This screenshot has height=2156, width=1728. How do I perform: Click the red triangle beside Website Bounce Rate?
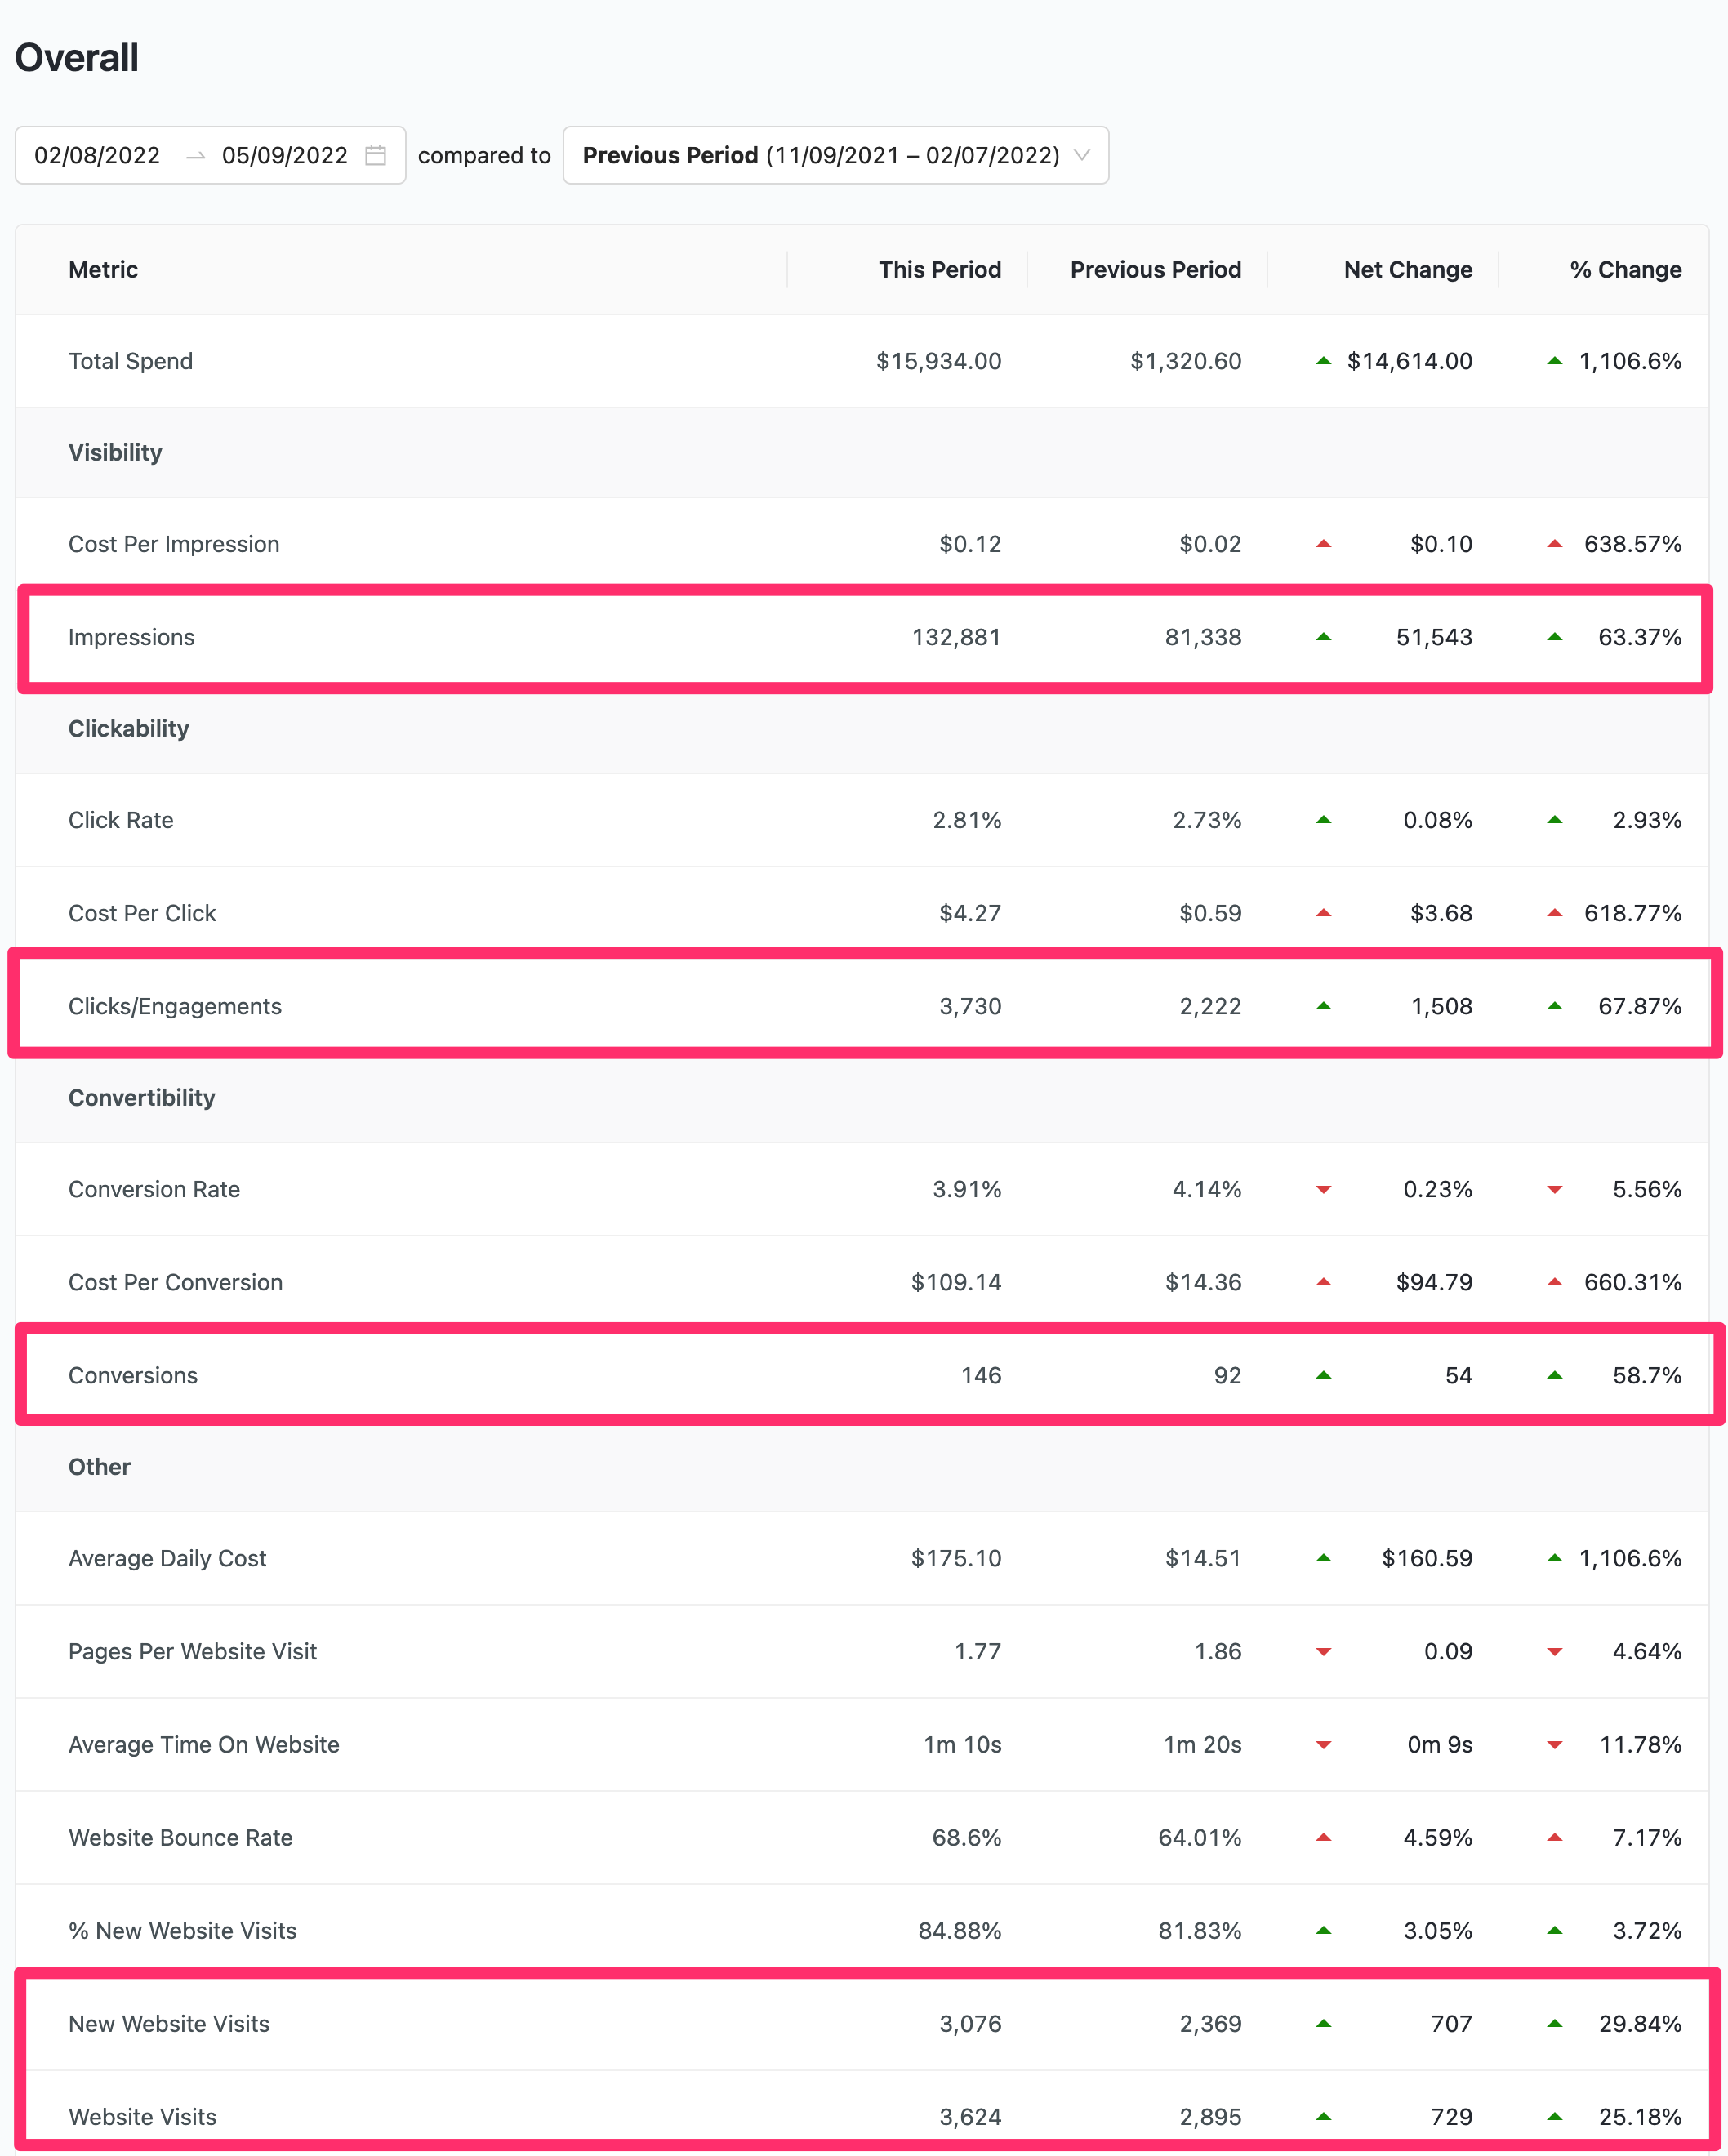pos(1322,1837)
